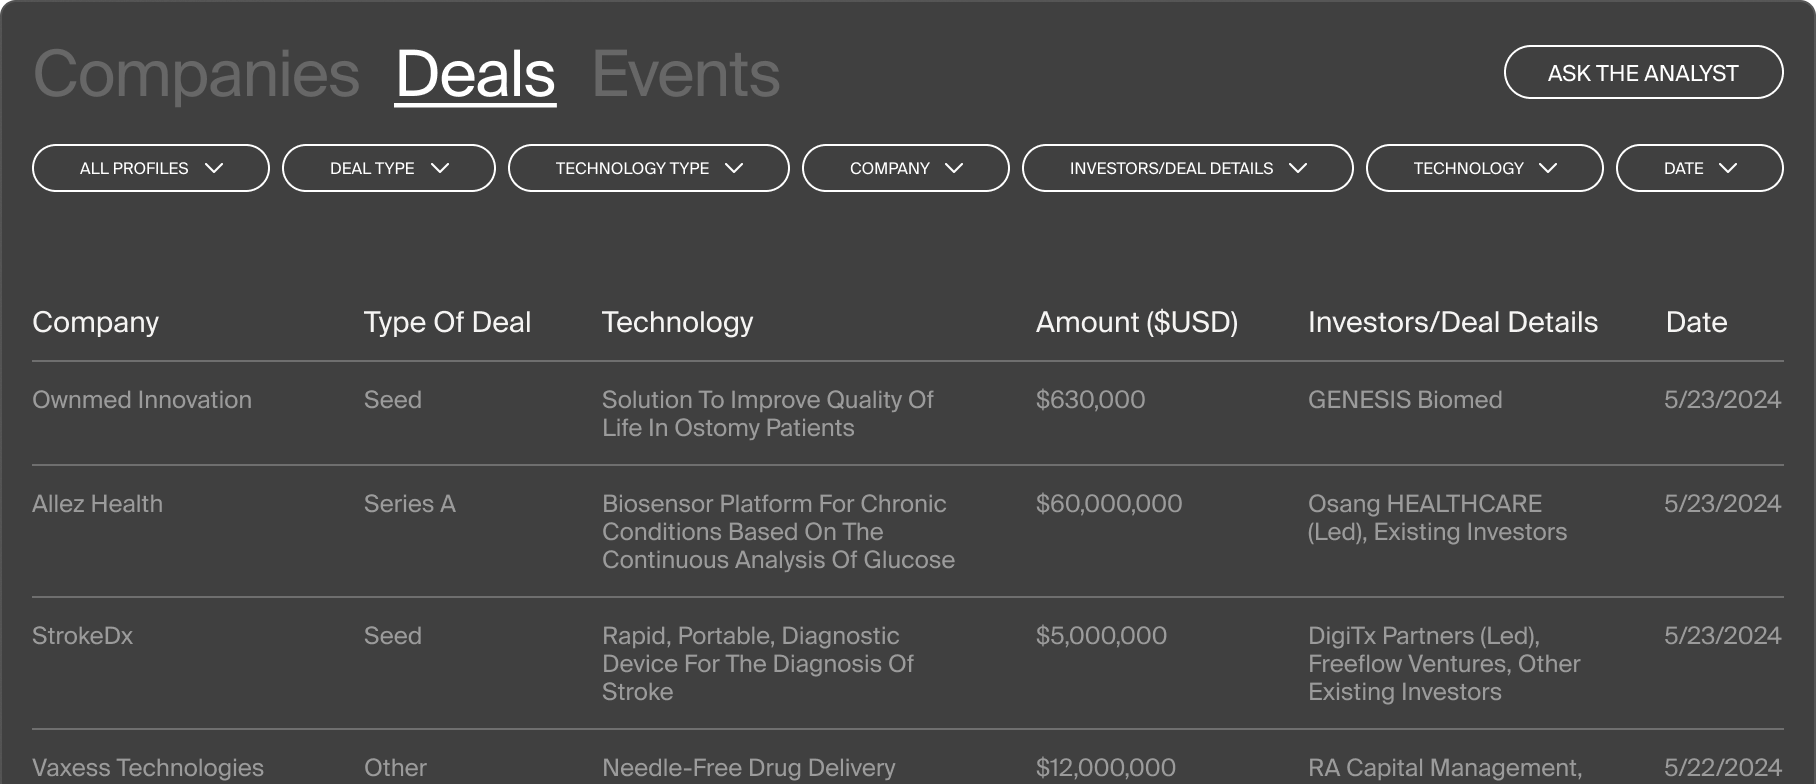The width and height of the screenshot is (1816, 784).
Task: Expand the Deal Type filter
Action: click(x=389, y=168)
